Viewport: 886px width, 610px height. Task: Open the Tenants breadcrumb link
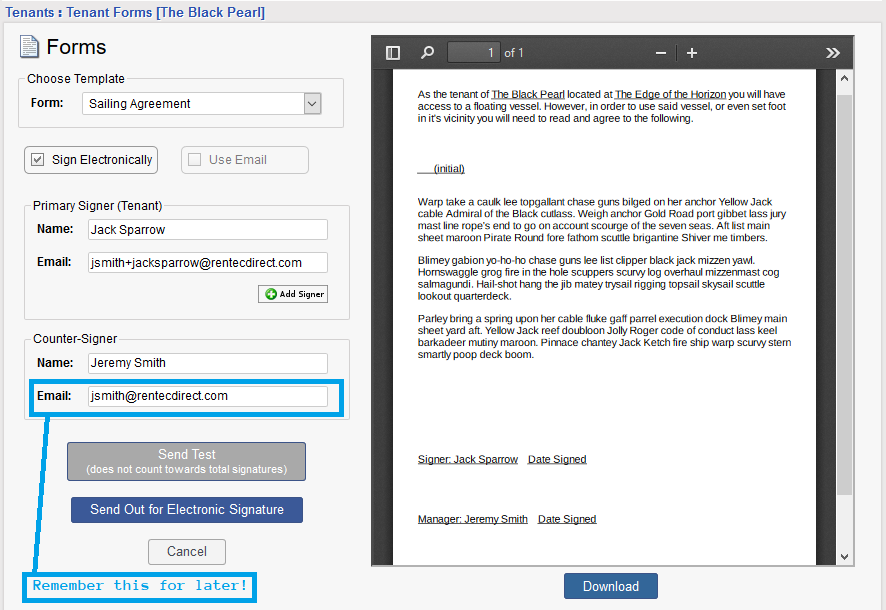click(x=29, y=12)
